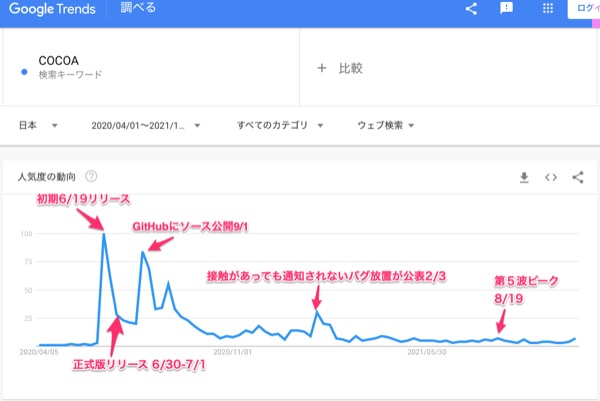The width and height of the screenshot is (600, 401).
Task: Open the Google apps grid icon
Action: [548, 8]
